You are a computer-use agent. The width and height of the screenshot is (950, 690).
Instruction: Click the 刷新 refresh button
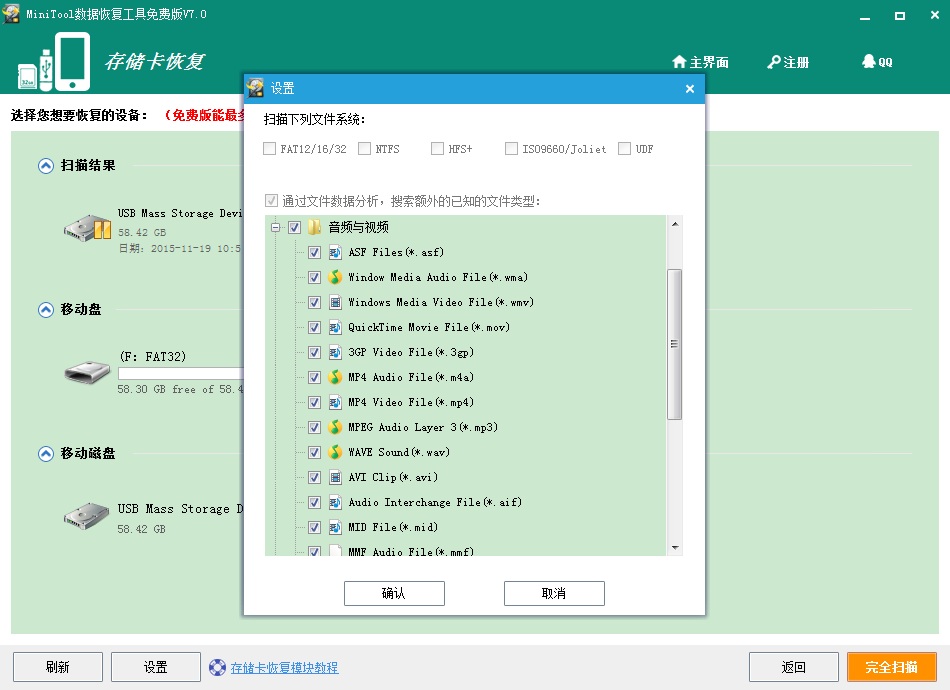tap(58, 667)
